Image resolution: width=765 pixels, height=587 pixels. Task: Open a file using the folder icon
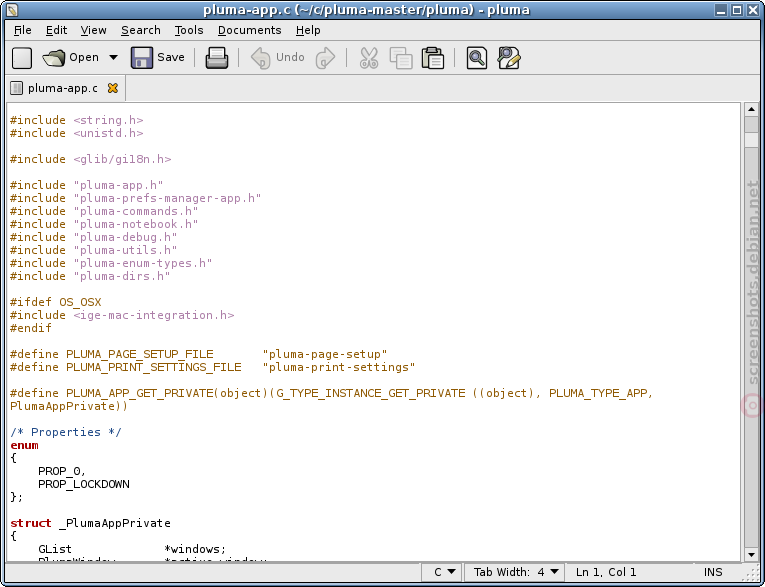[54, 58]
